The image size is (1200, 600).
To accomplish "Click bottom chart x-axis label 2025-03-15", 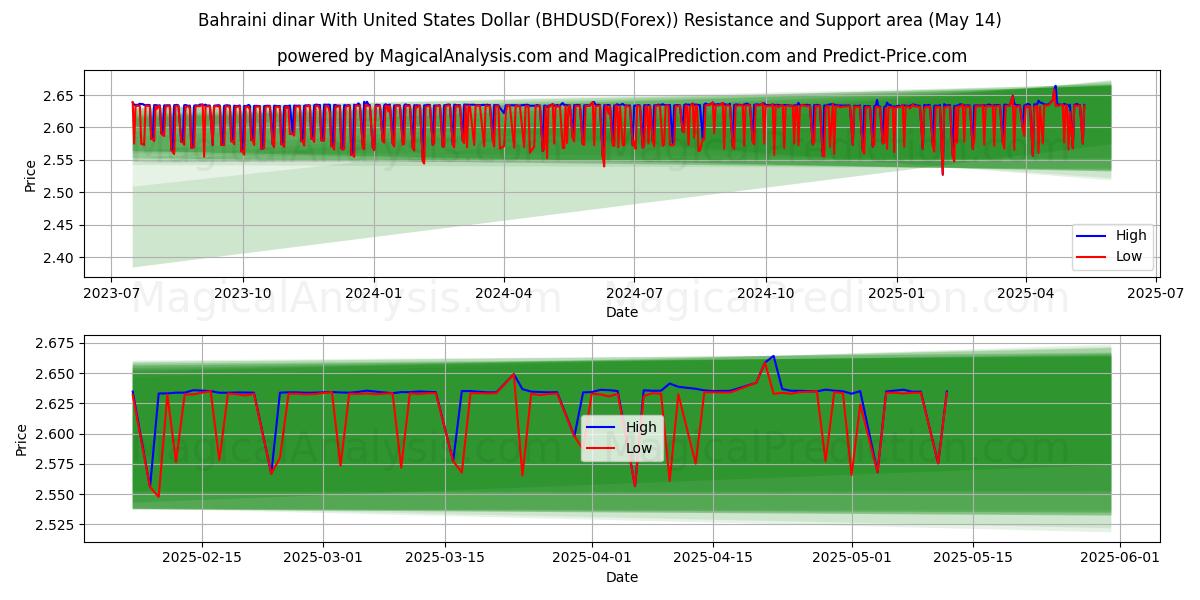I will pyautogui.click(x=445, y=558).
